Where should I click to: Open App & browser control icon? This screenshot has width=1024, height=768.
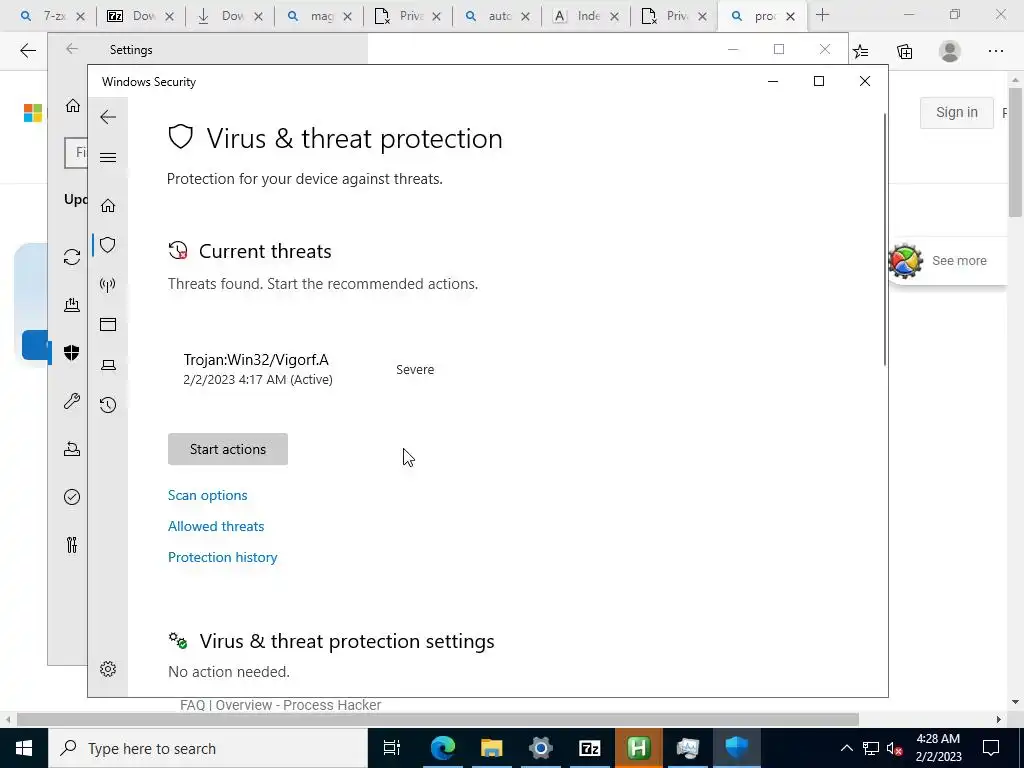click(x=108, y=325)
